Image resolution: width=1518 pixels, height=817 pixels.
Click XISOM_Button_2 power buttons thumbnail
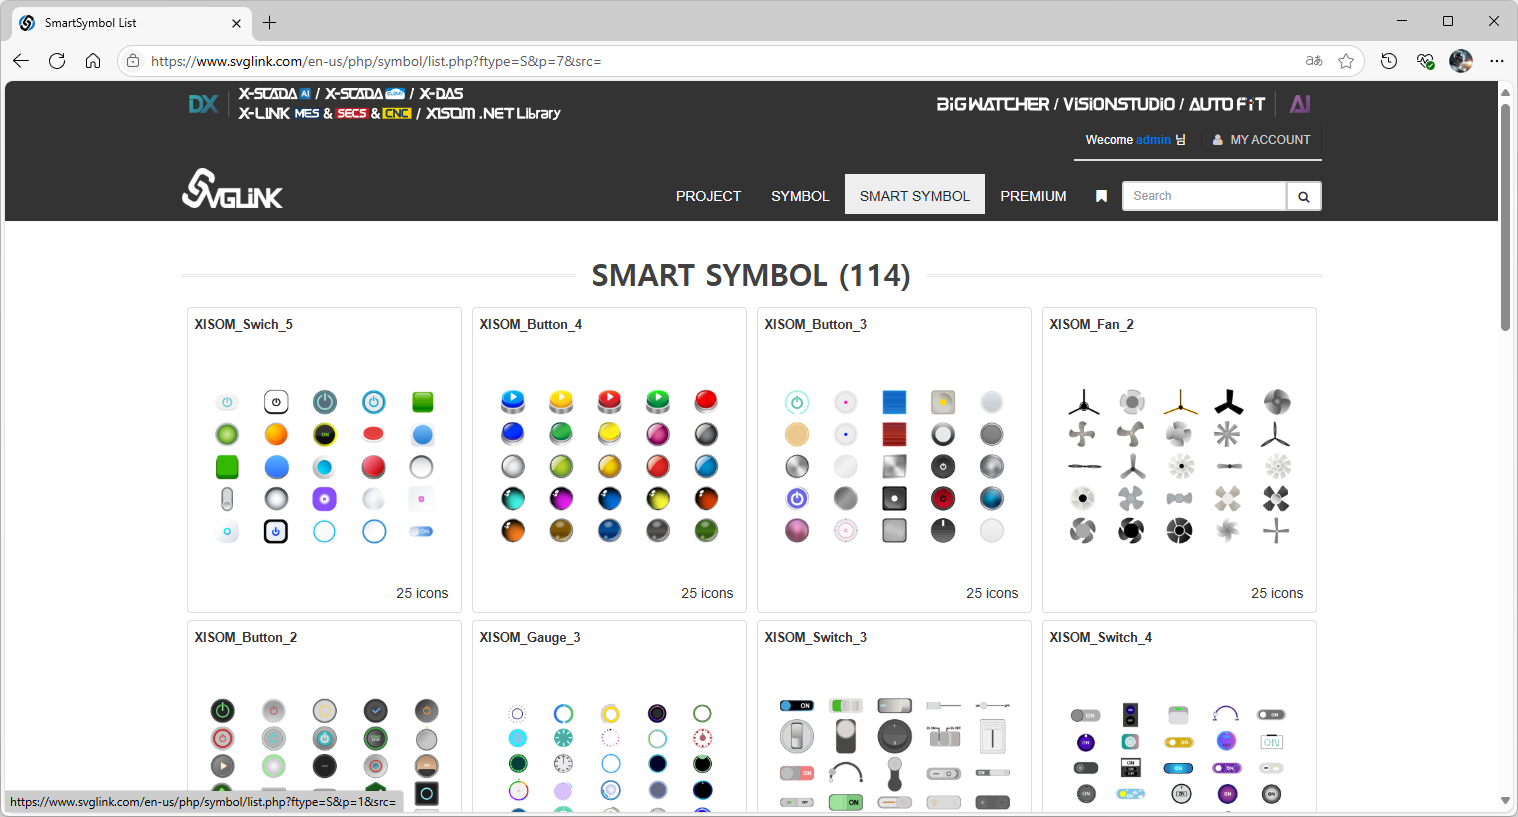[x=324, y=754]
